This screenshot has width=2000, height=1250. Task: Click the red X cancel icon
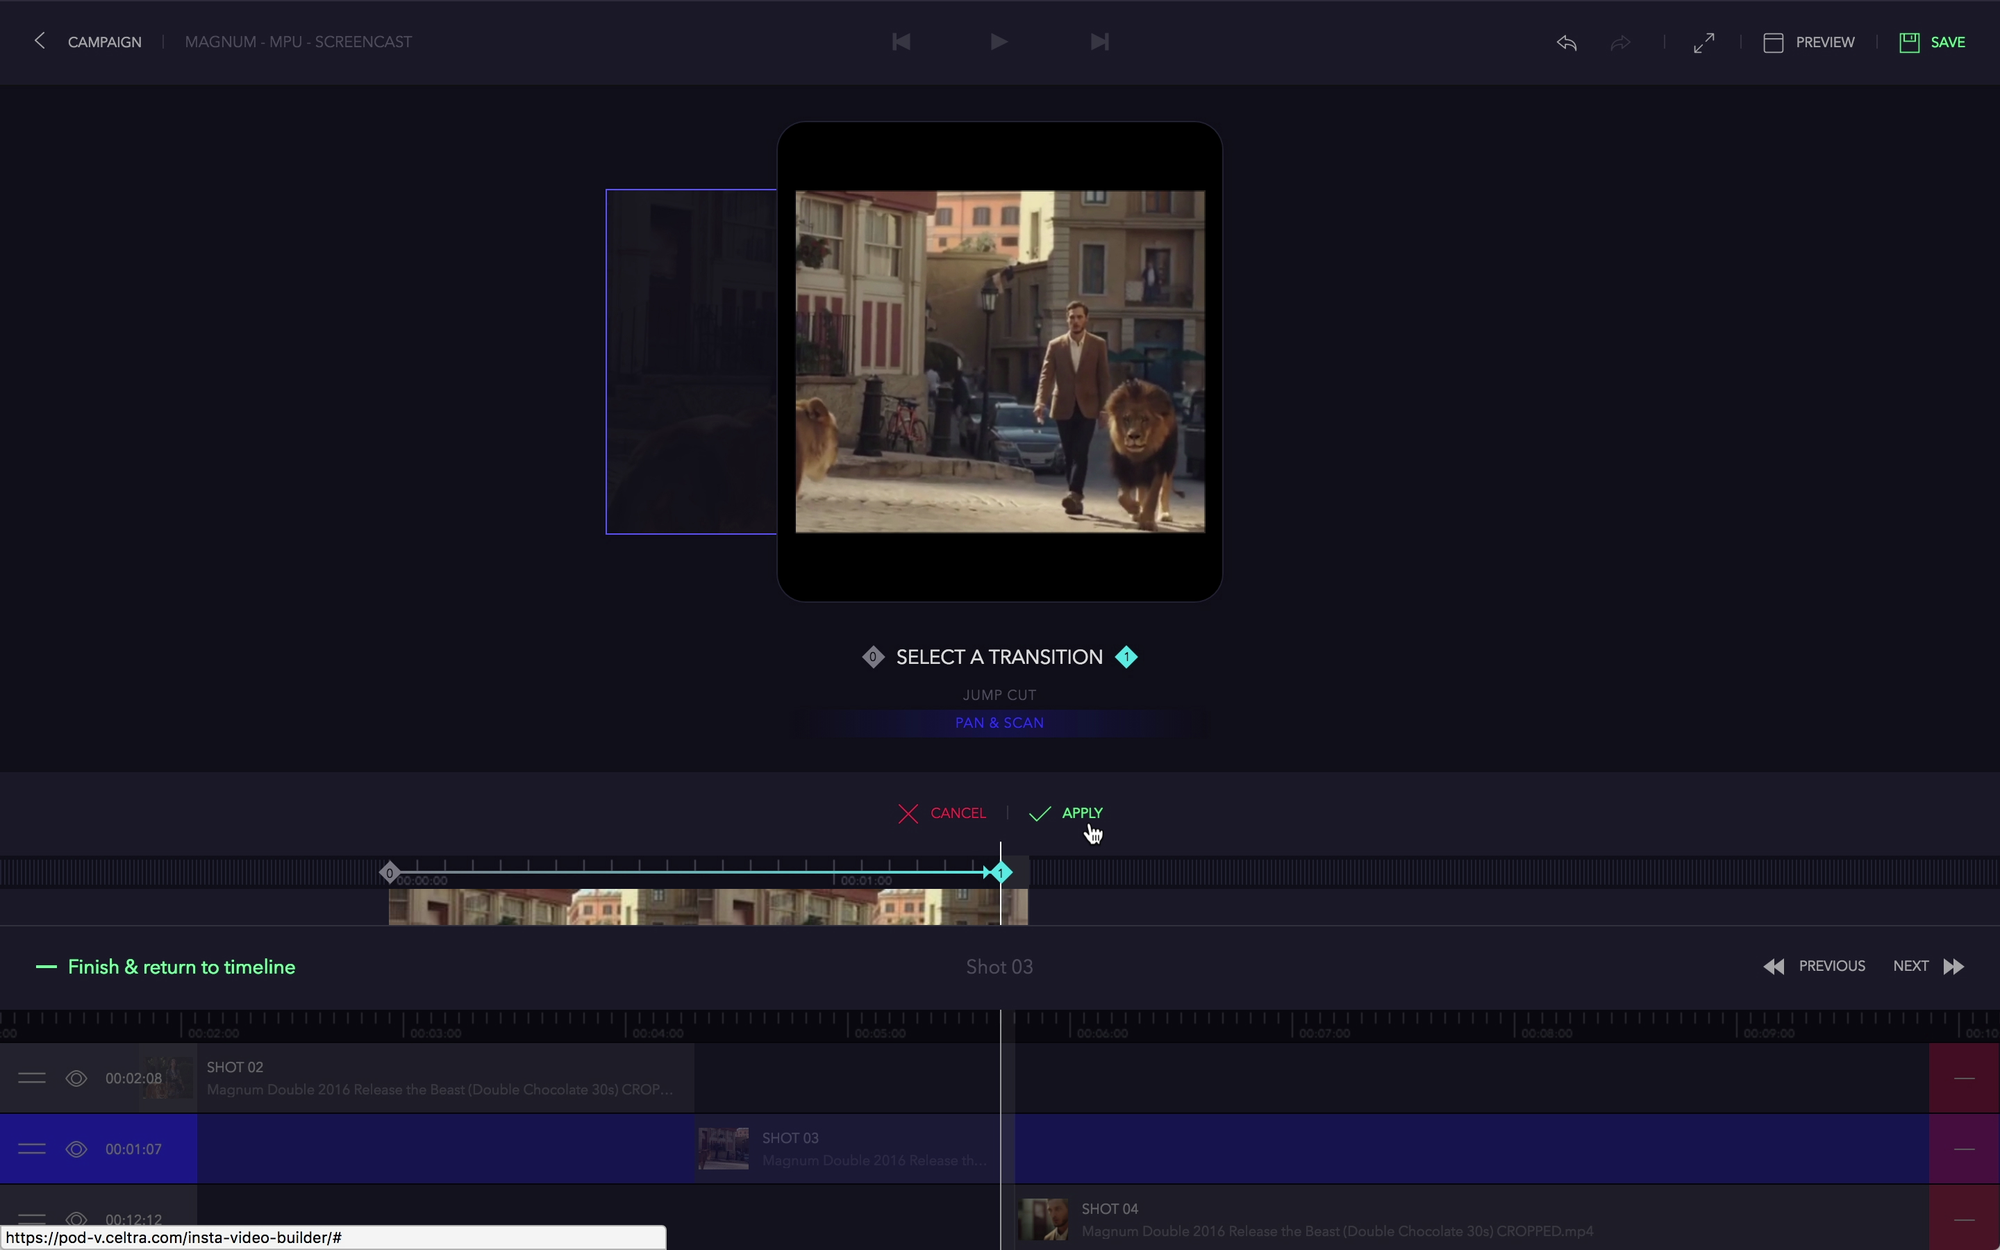point(908,813)
